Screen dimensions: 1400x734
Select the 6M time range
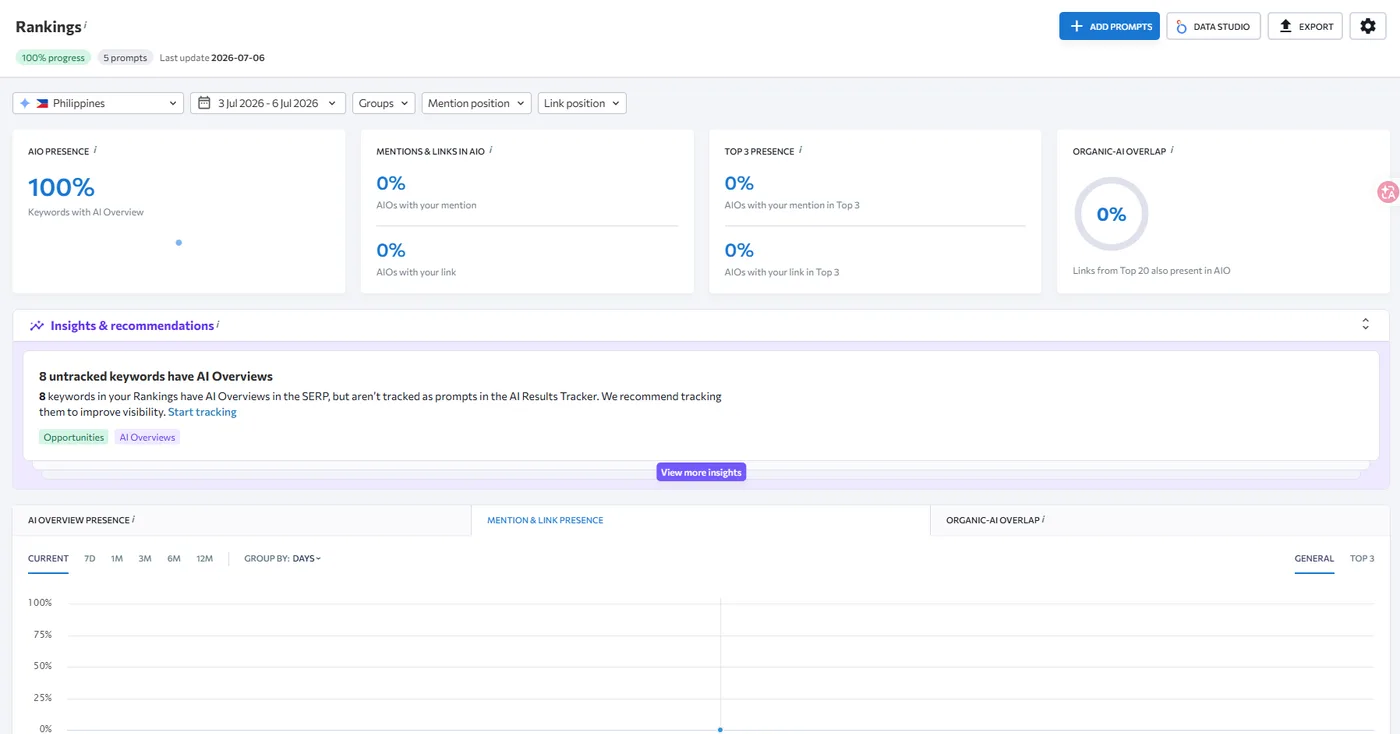coord(174,559)
